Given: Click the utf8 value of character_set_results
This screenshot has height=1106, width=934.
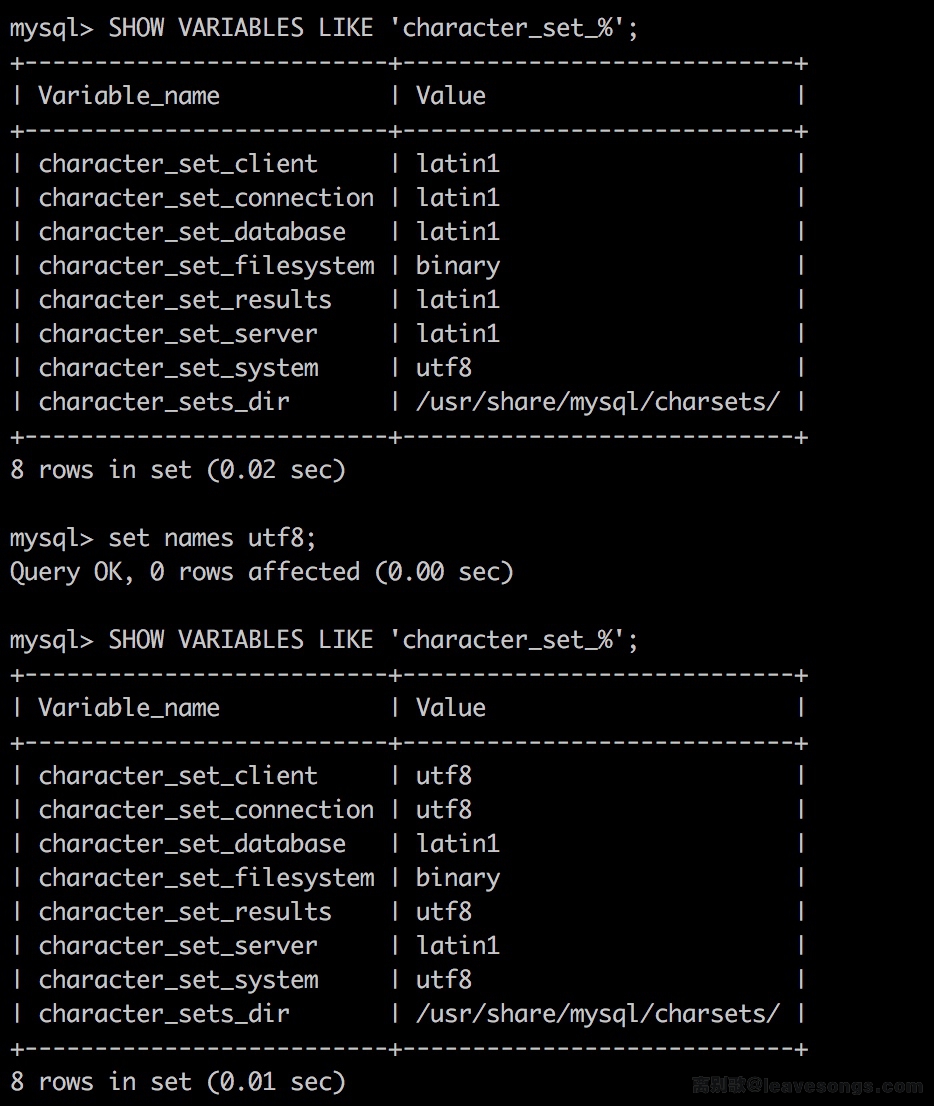Looking at the screenshot, I should click(444, 912).
